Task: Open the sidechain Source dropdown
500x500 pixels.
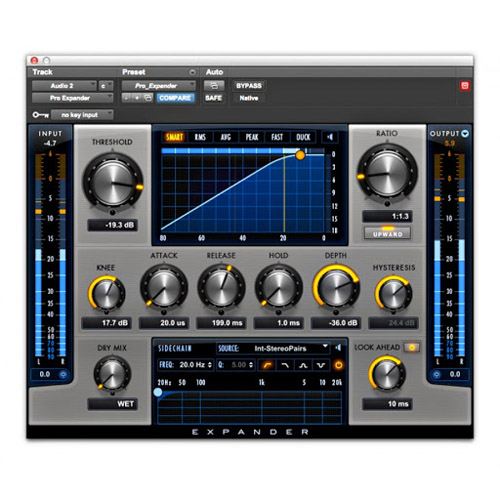Action: (273, 348)
